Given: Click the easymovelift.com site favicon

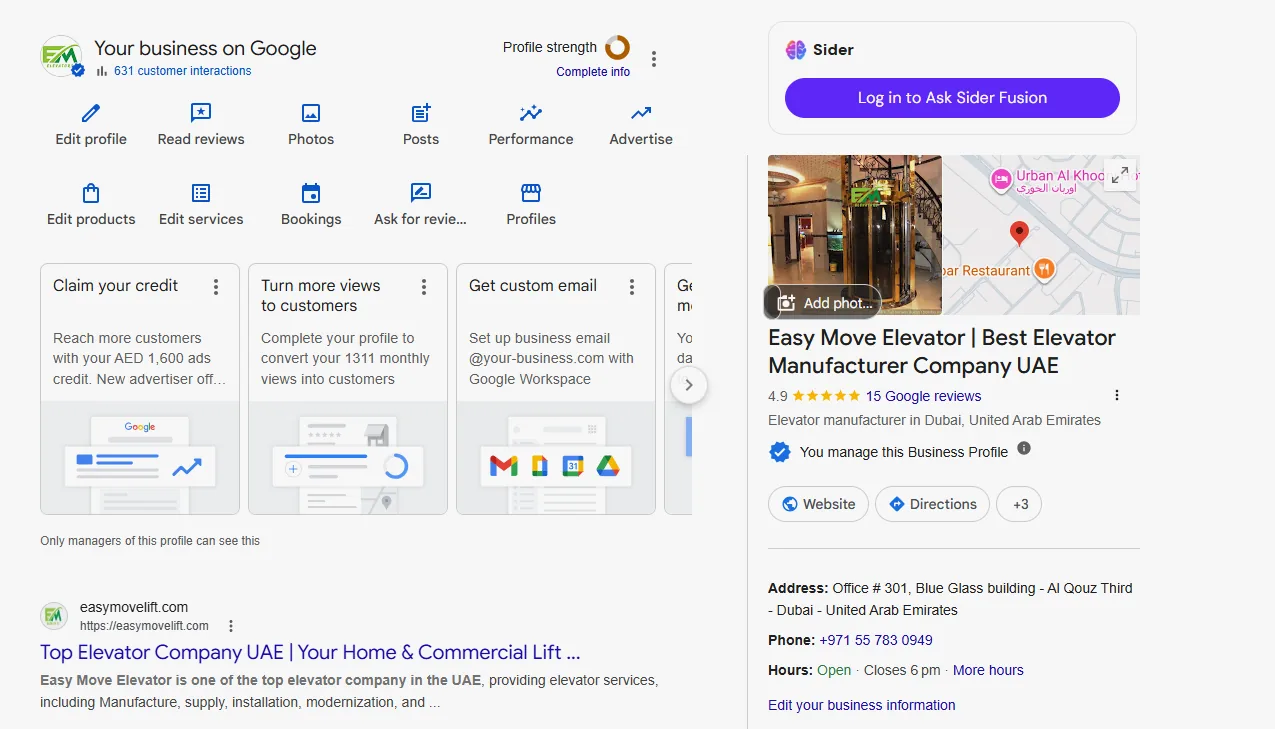Looking at the screenshot, I should [x=54, y=616].
